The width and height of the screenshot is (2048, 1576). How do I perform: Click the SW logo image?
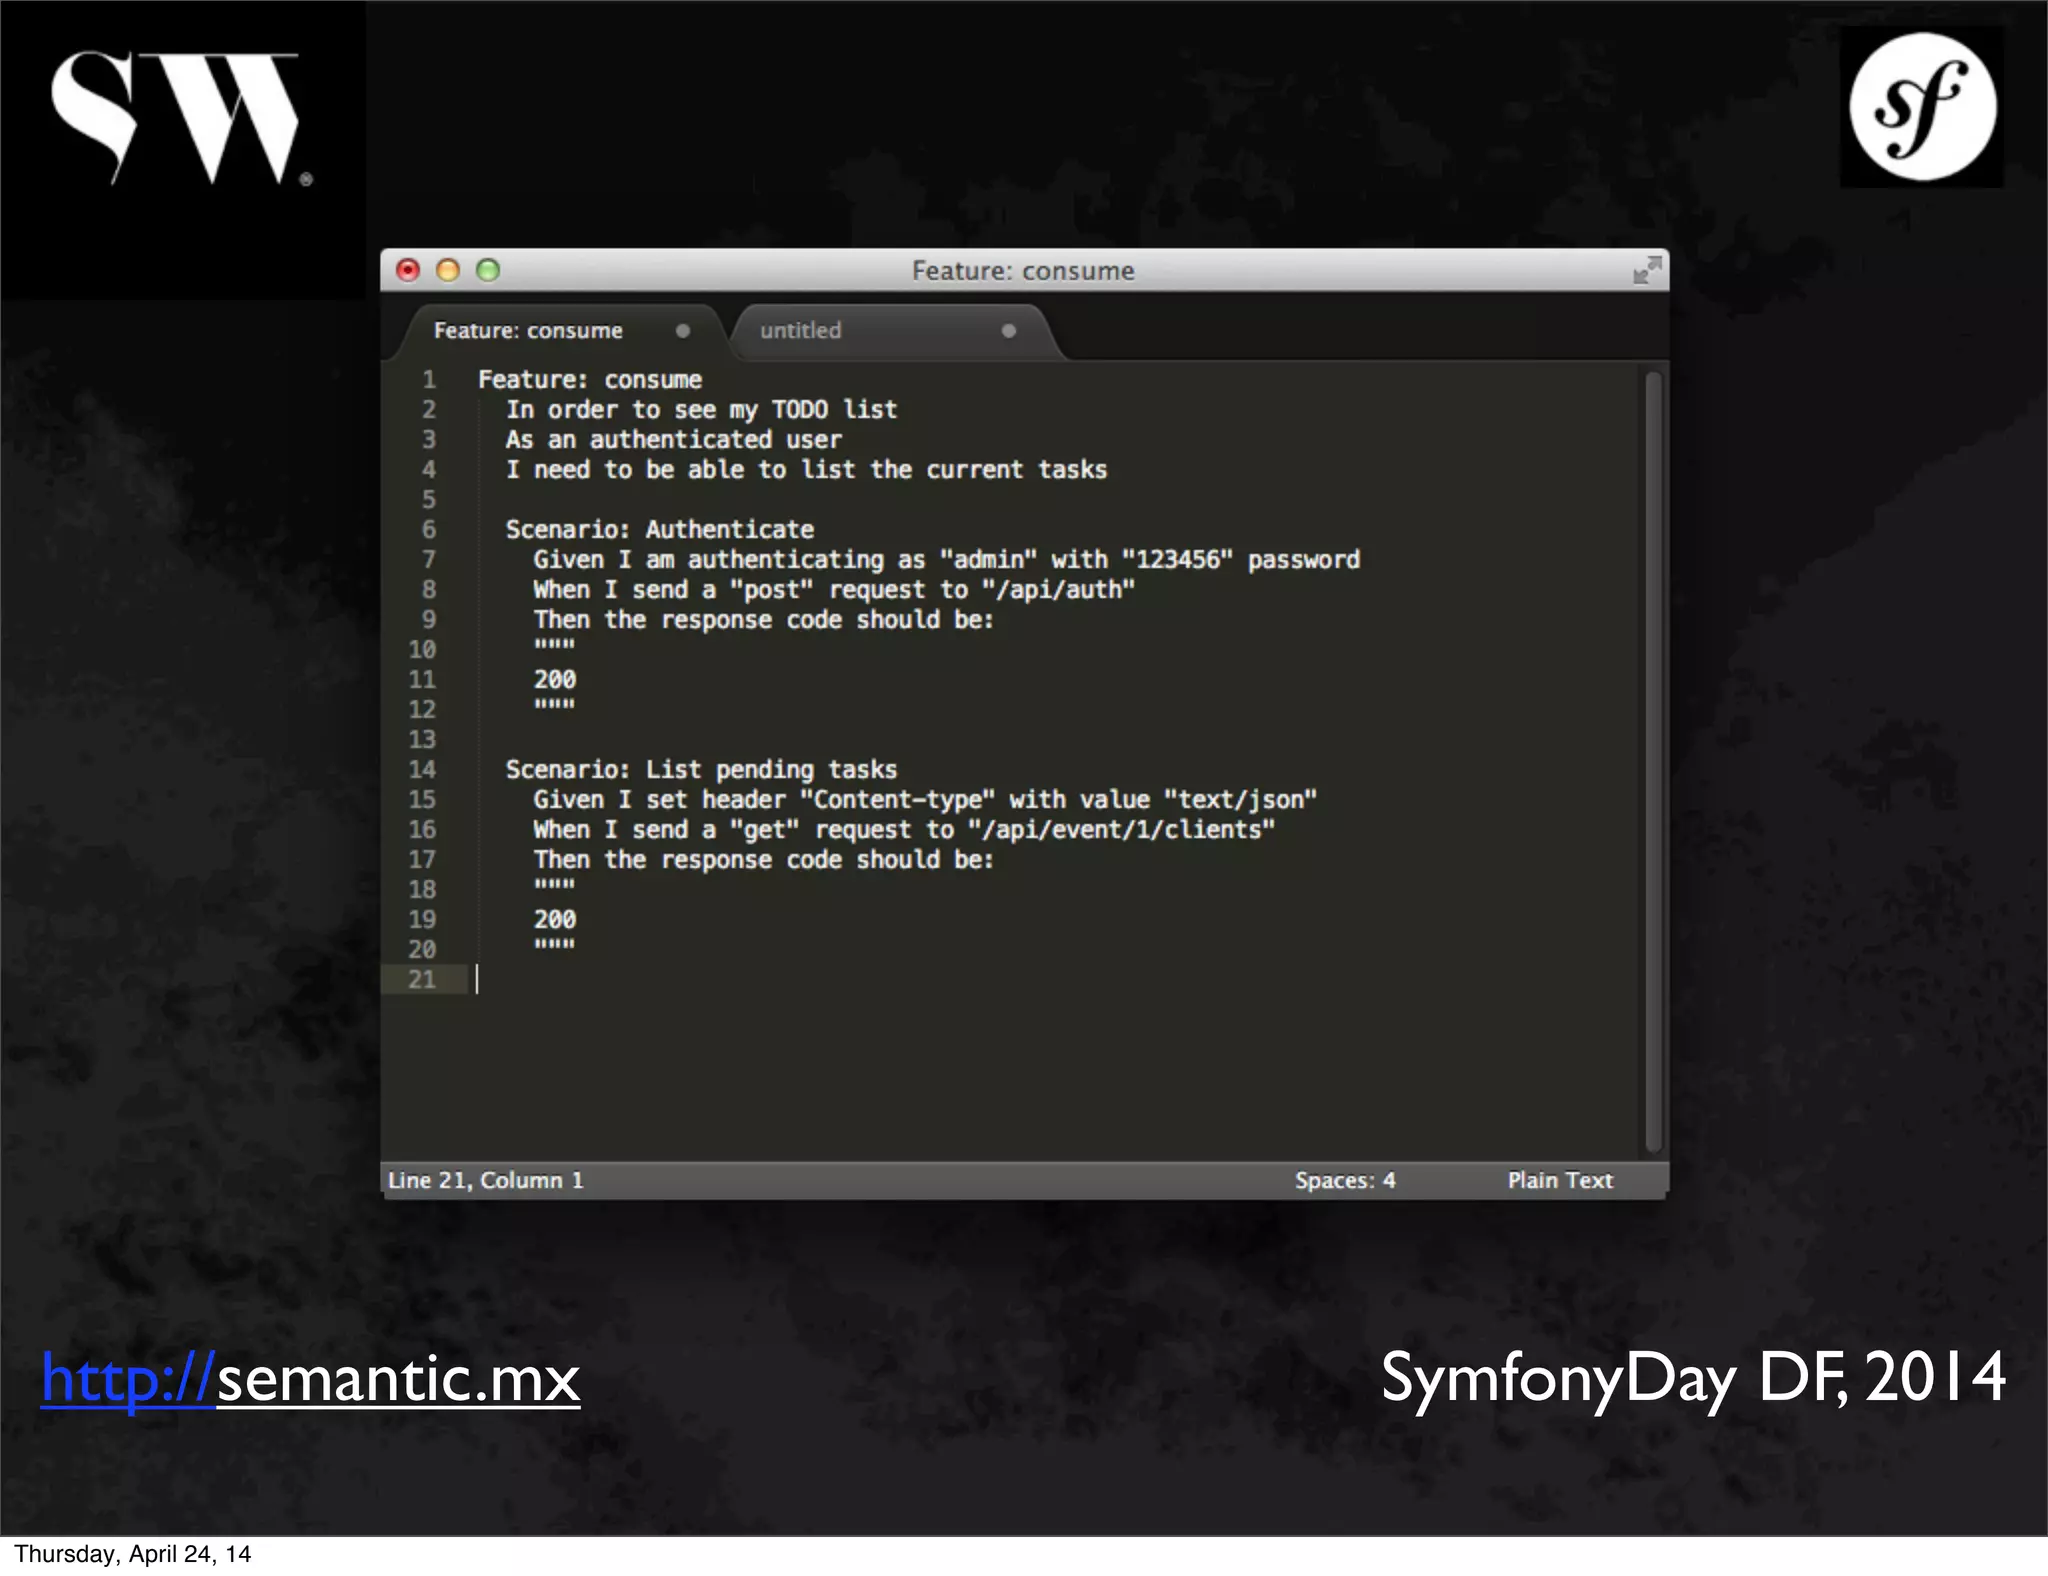(x=182, y=118)
